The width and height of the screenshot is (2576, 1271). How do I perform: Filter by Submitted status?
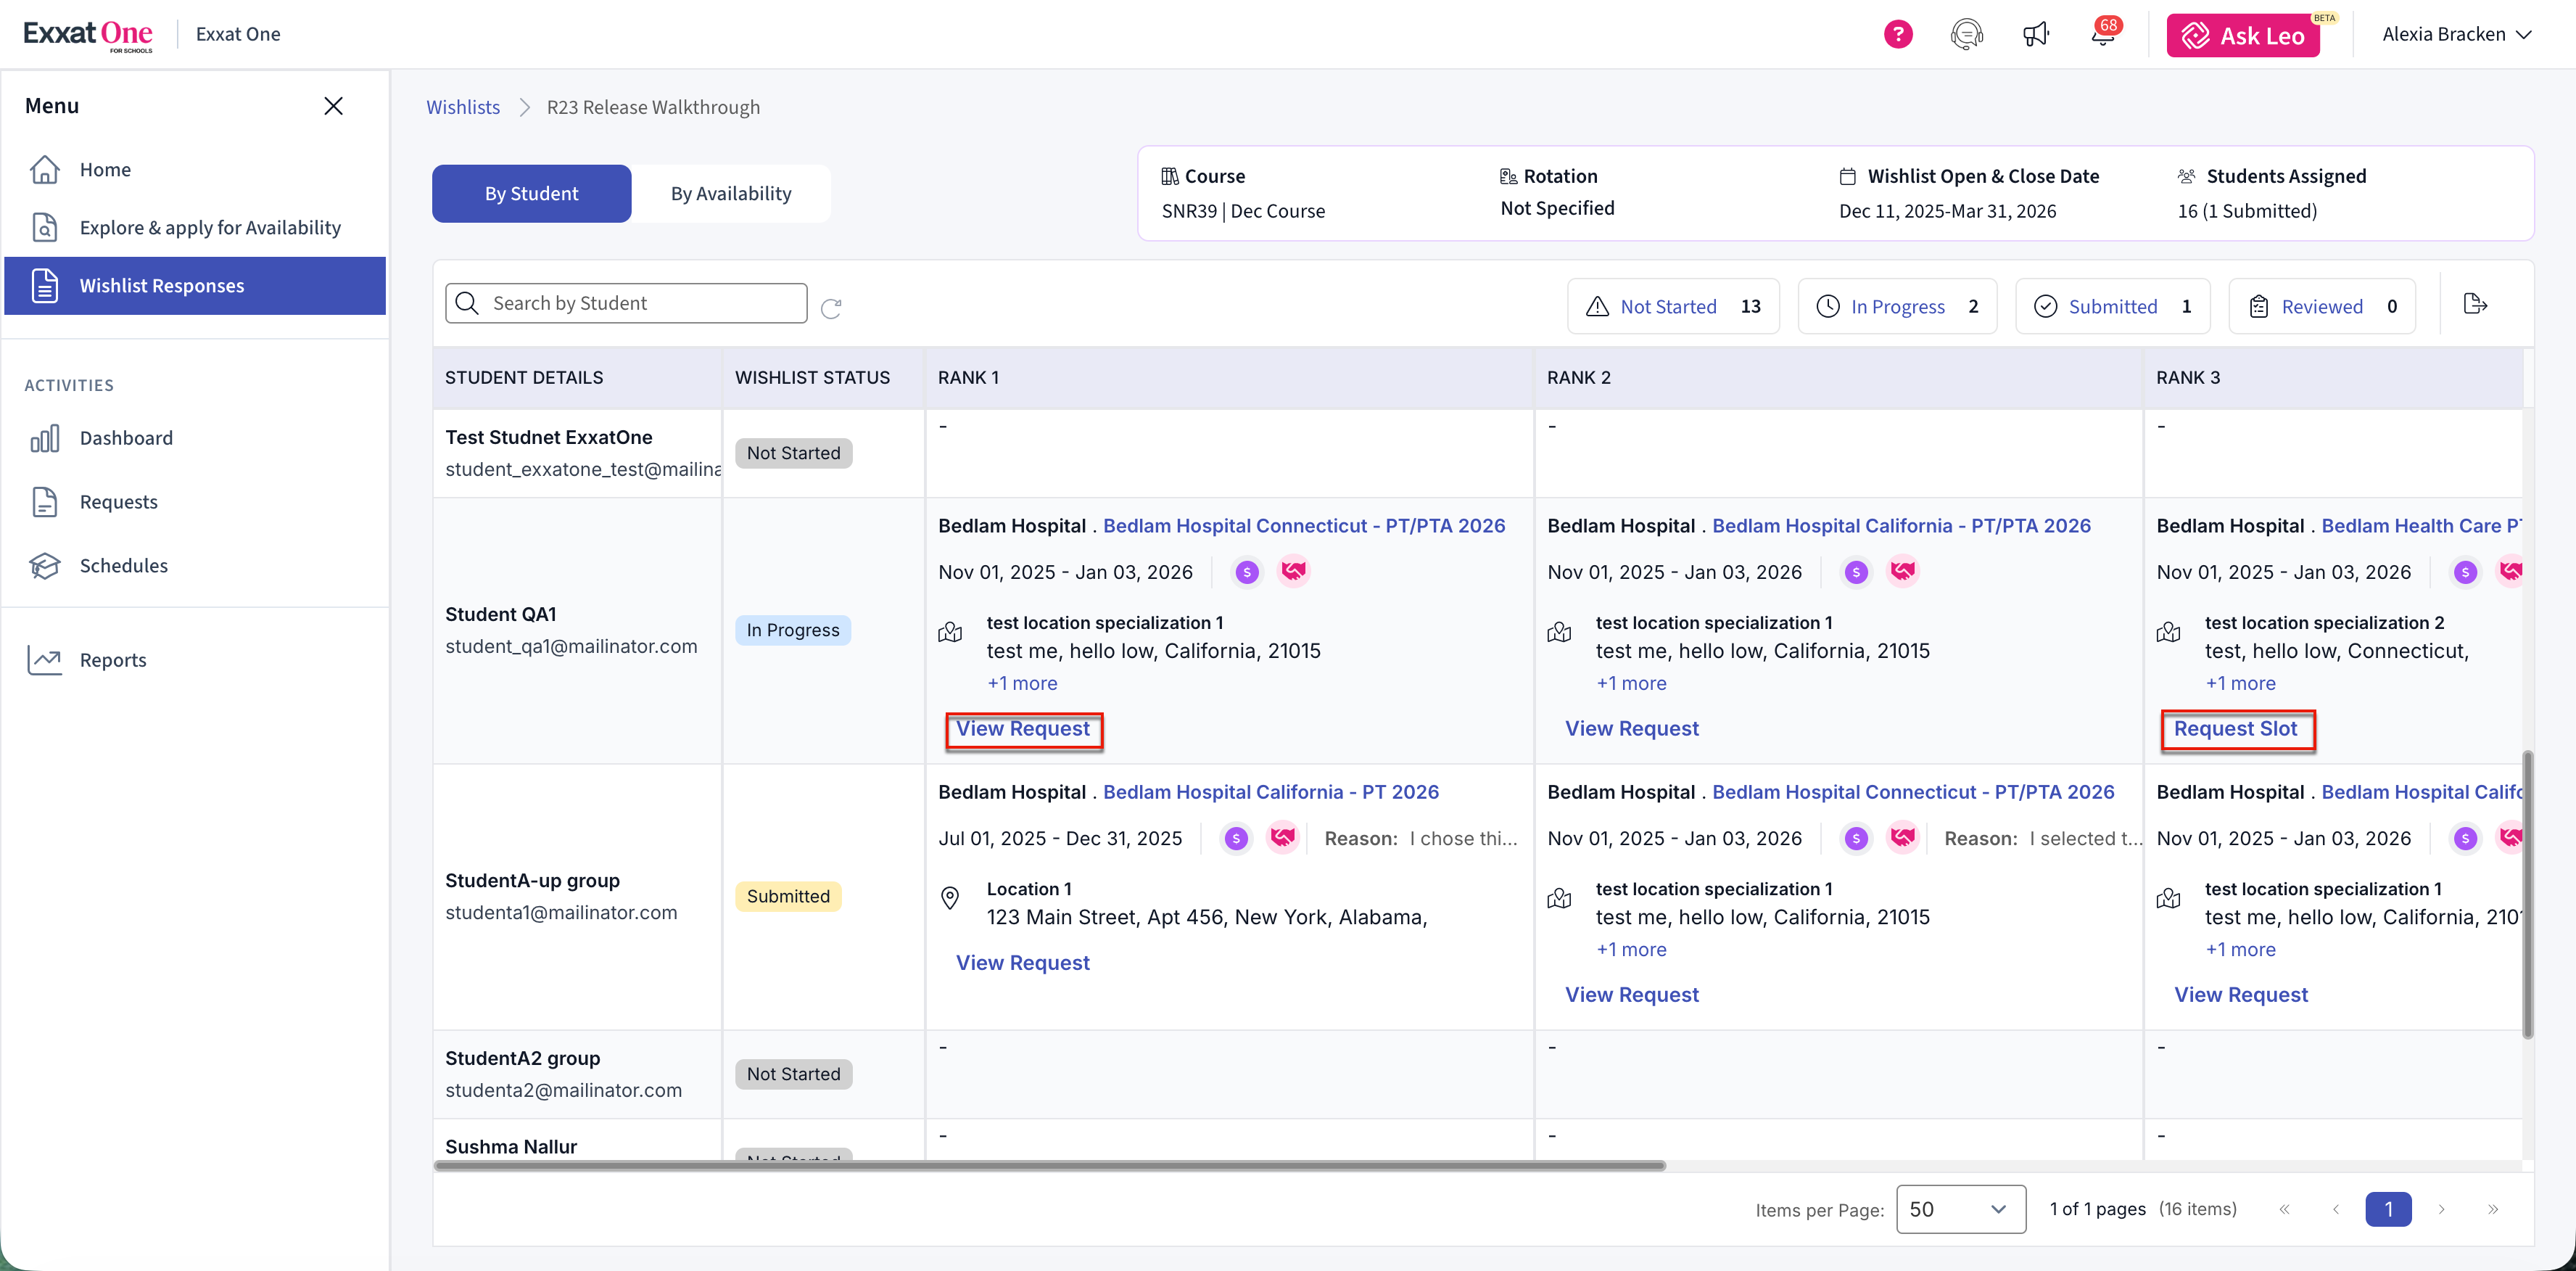[2112, 306]
